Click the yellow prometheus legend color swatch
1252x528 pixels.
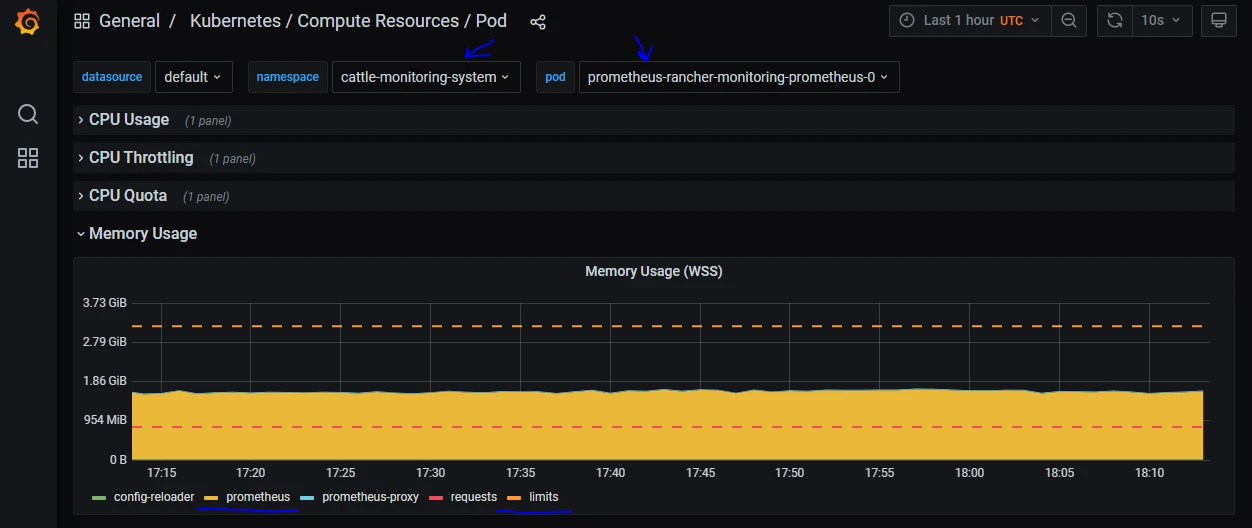(x=211, y=497)
